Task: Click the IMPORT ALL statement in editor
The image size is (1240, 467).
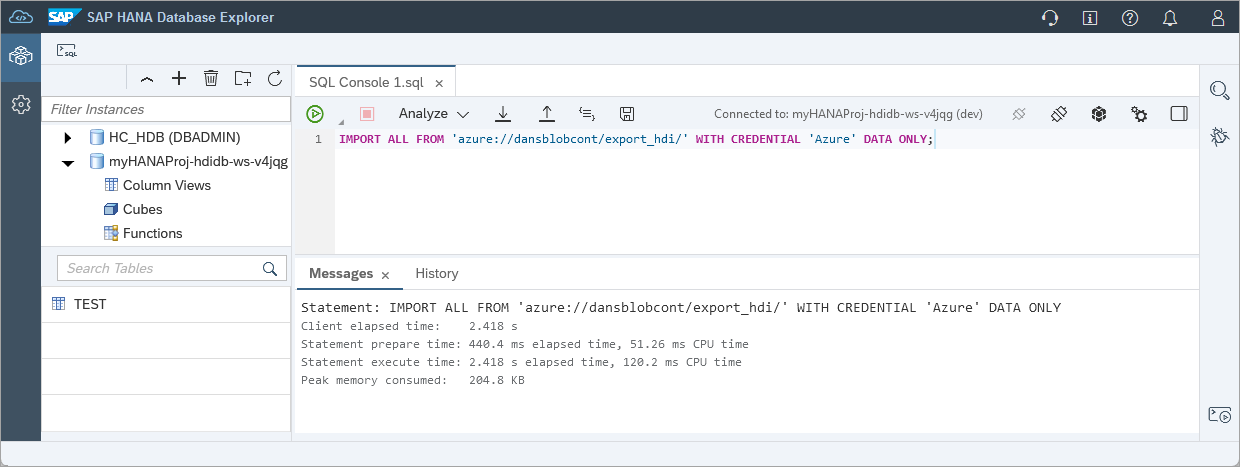Action: 636,139
